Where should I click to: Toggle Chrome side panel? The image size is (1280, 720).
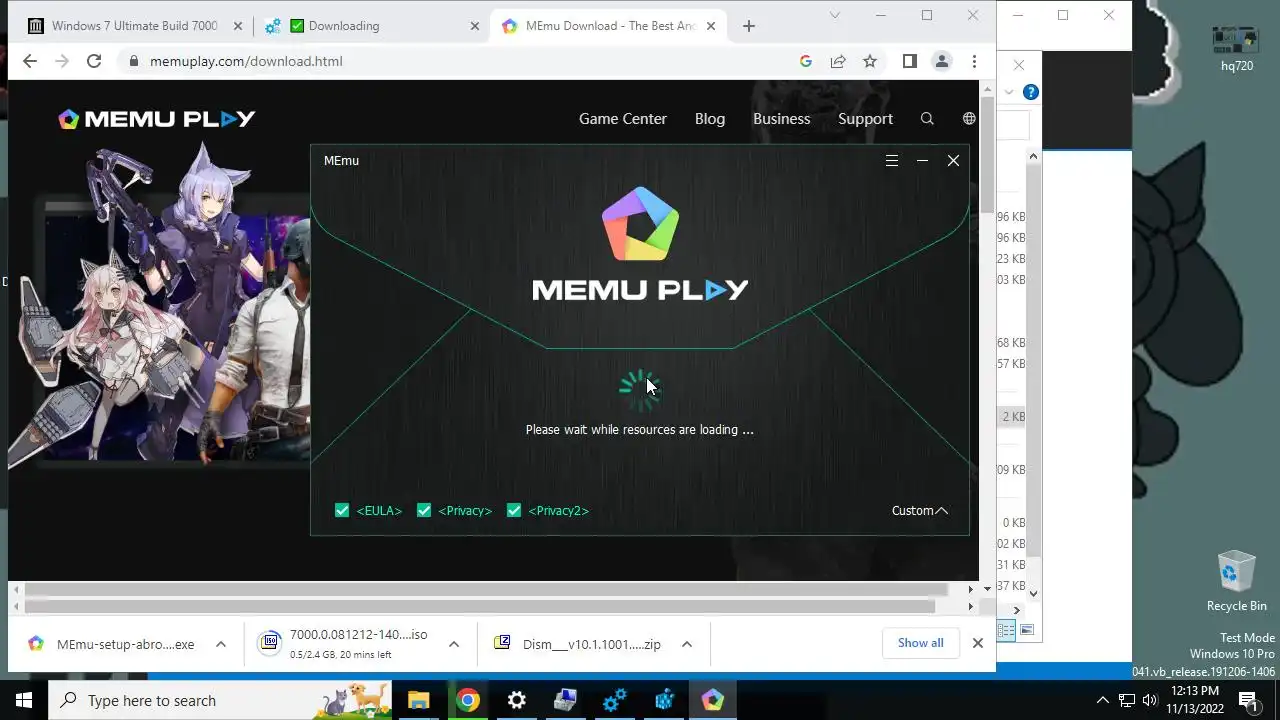909,61
